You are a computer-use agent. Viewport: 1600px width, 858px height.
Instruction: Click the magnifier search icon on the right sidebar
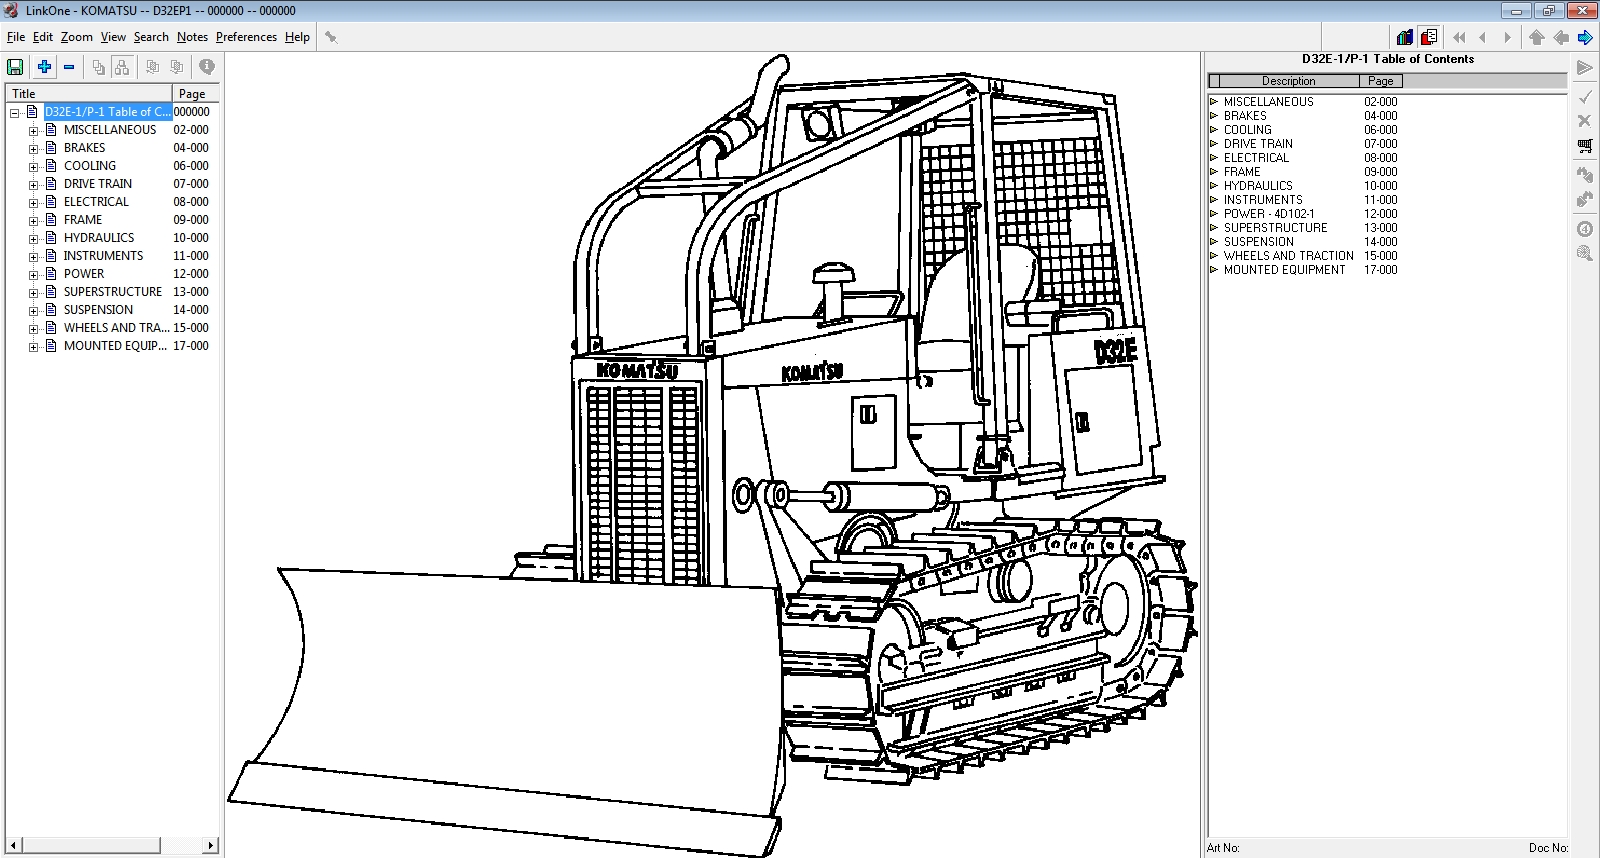pyautogui.click(x=1585, y=253)
